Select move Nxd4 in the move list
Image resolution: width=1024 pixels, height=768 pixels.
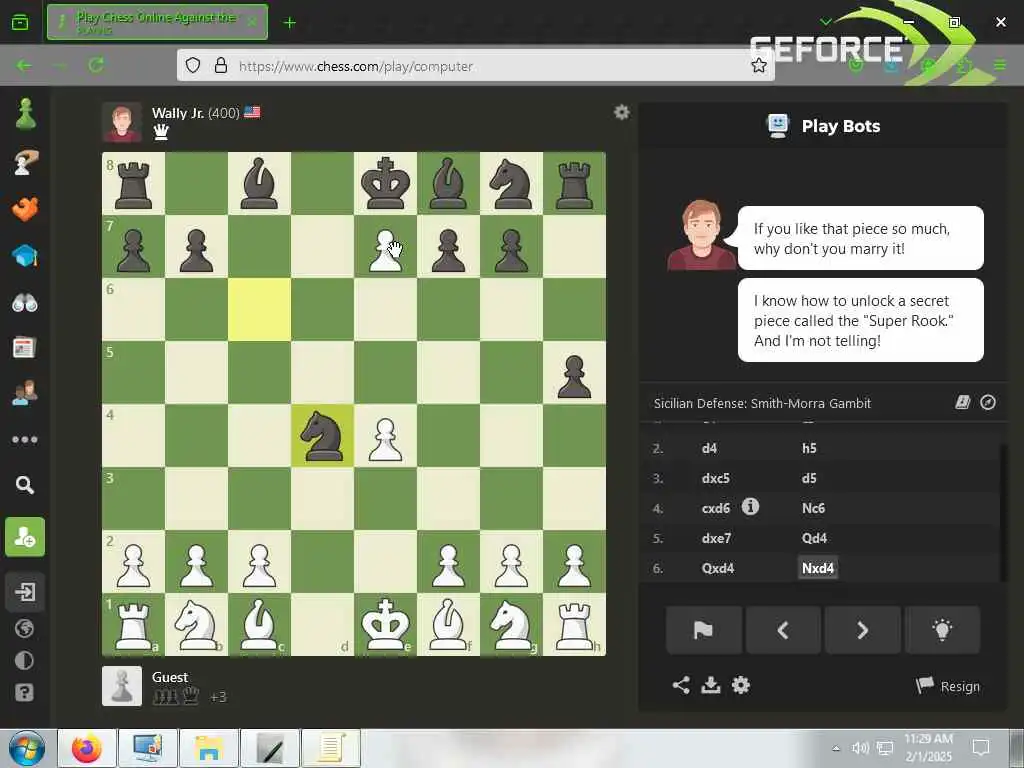[x=818, y=568]
